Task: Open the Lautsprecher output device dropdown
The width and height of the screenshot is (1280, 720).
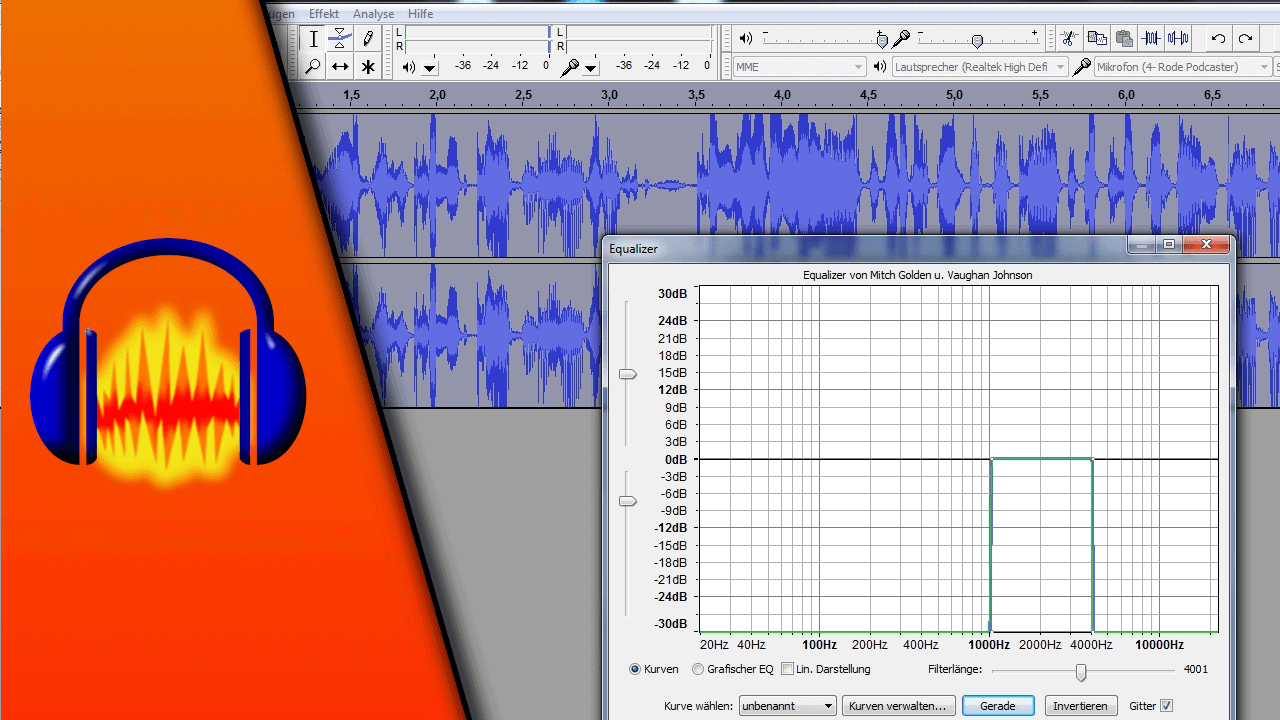Action: [x=980, y=67]
